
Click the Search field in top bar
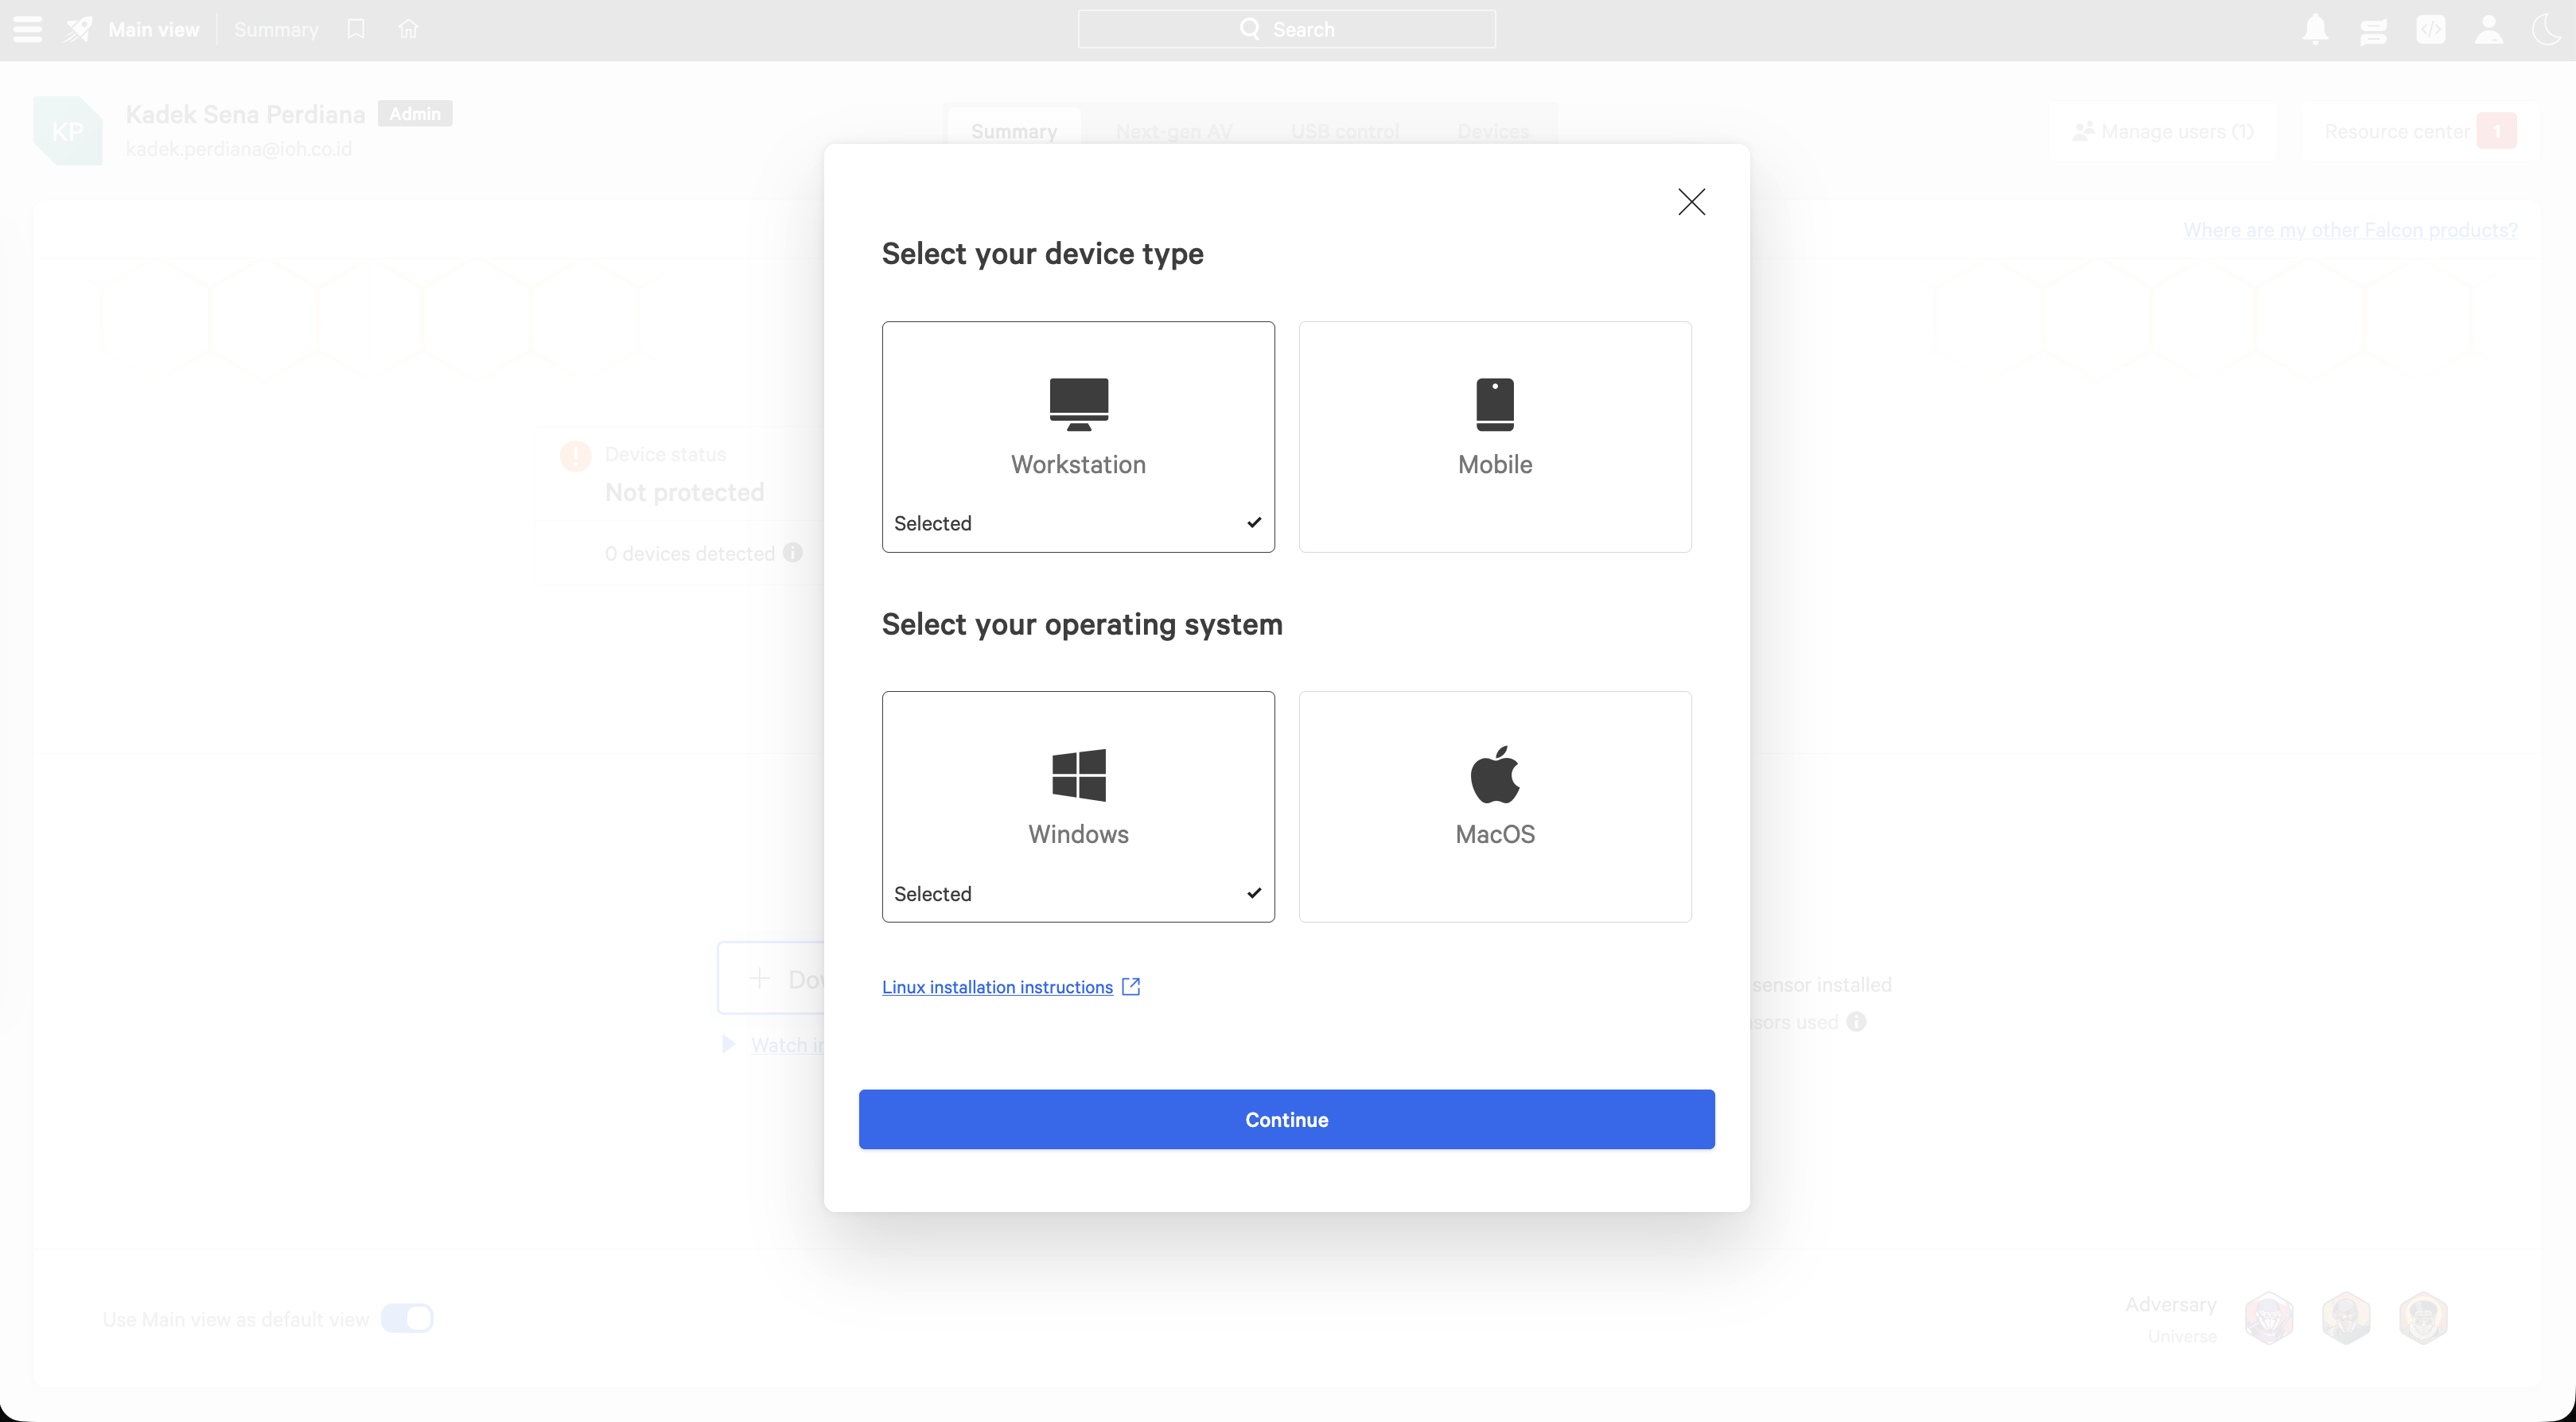1287,29
